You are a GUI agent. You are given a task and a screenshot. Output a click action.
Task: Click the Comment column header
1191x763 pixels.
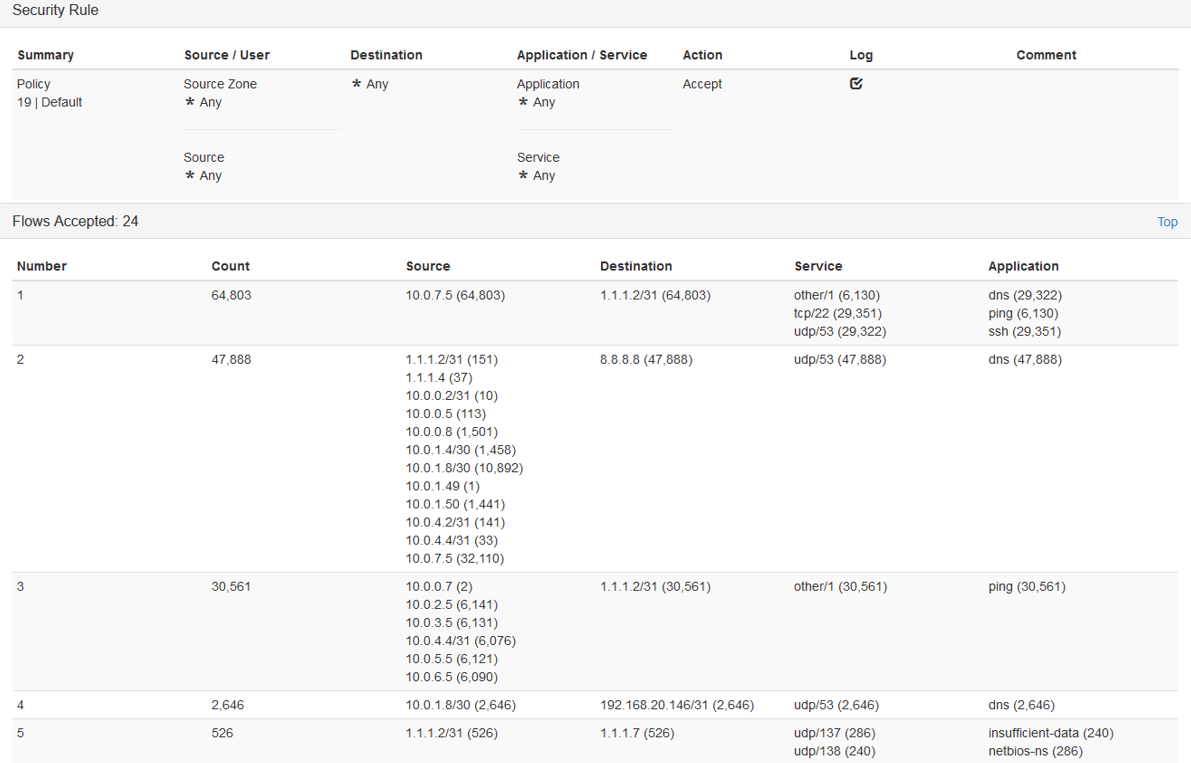[1046, 55]
